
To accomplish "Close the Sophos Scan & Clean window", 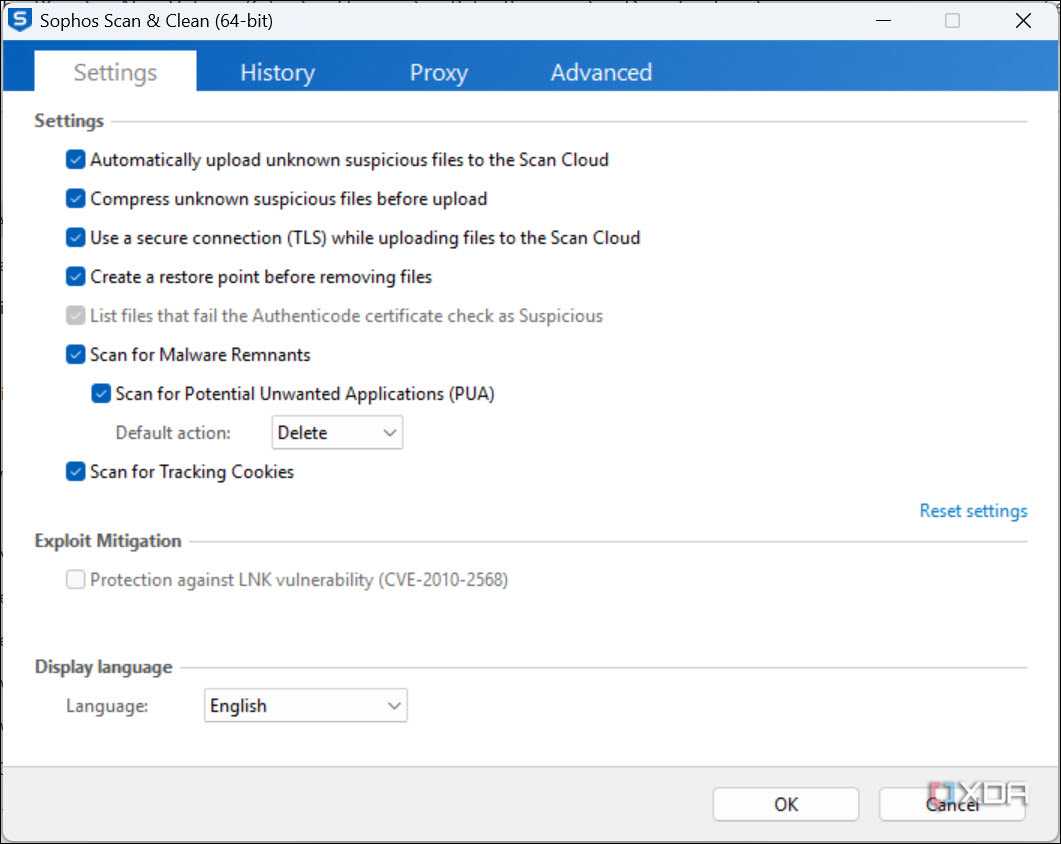I will pos(1023,21).
